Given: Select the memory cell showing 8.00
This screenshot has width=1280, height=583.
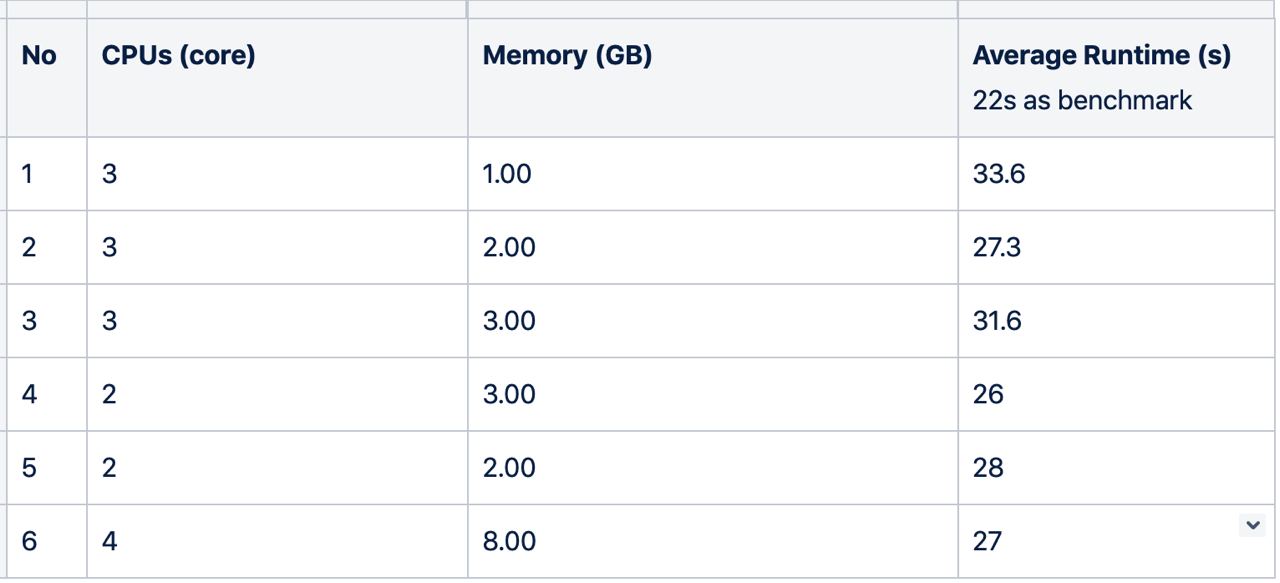Looking at the screenshot, I should (x=713, y=541).
